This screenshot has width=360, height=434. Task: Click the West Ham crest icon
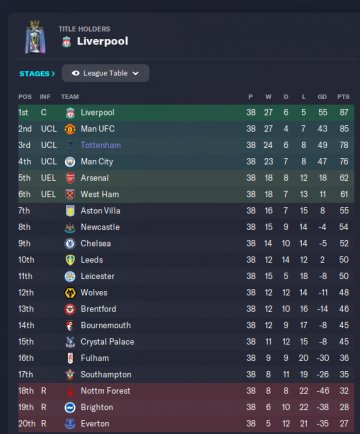coord(70,194)
